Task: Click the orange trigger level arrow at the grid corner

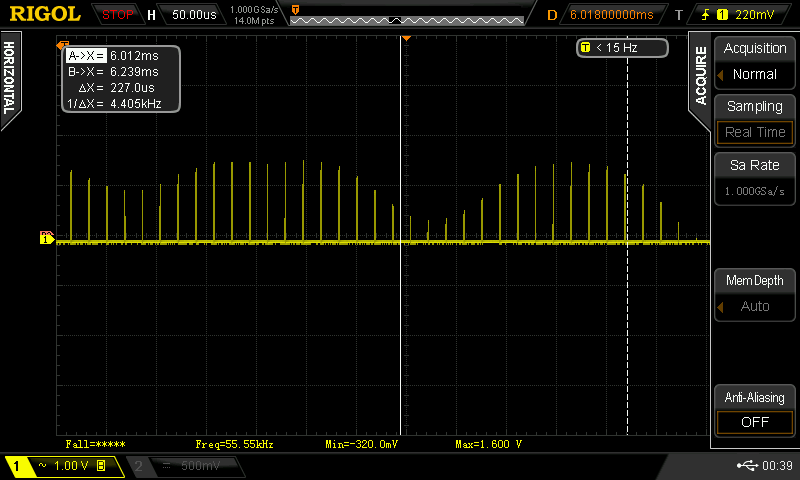Action: (x=62, y=45)
